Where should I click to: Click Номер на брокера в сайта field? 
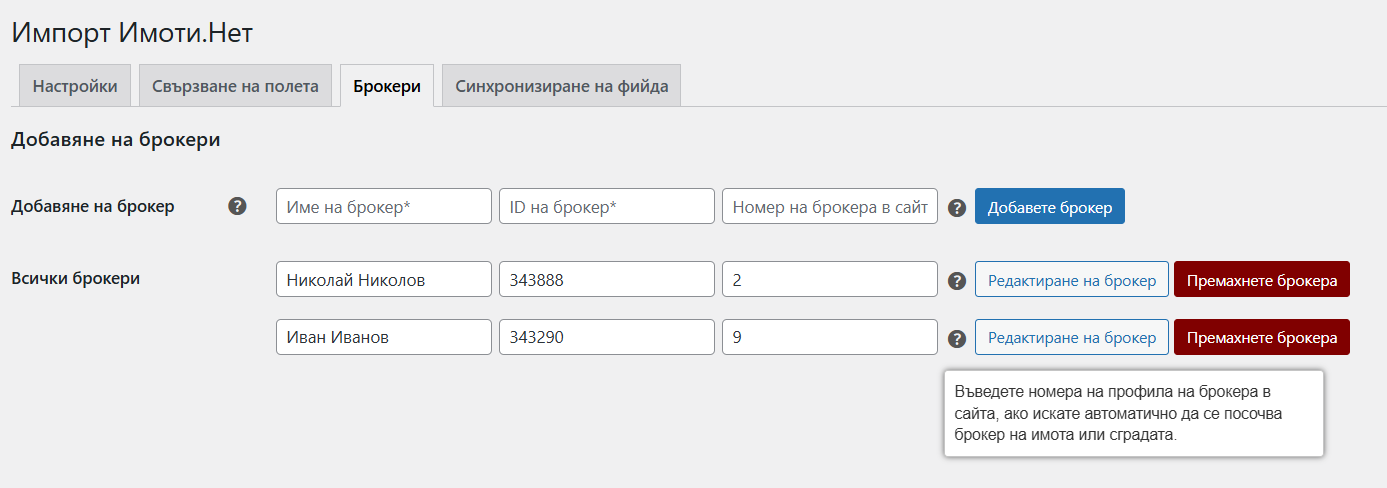[830, 207]
